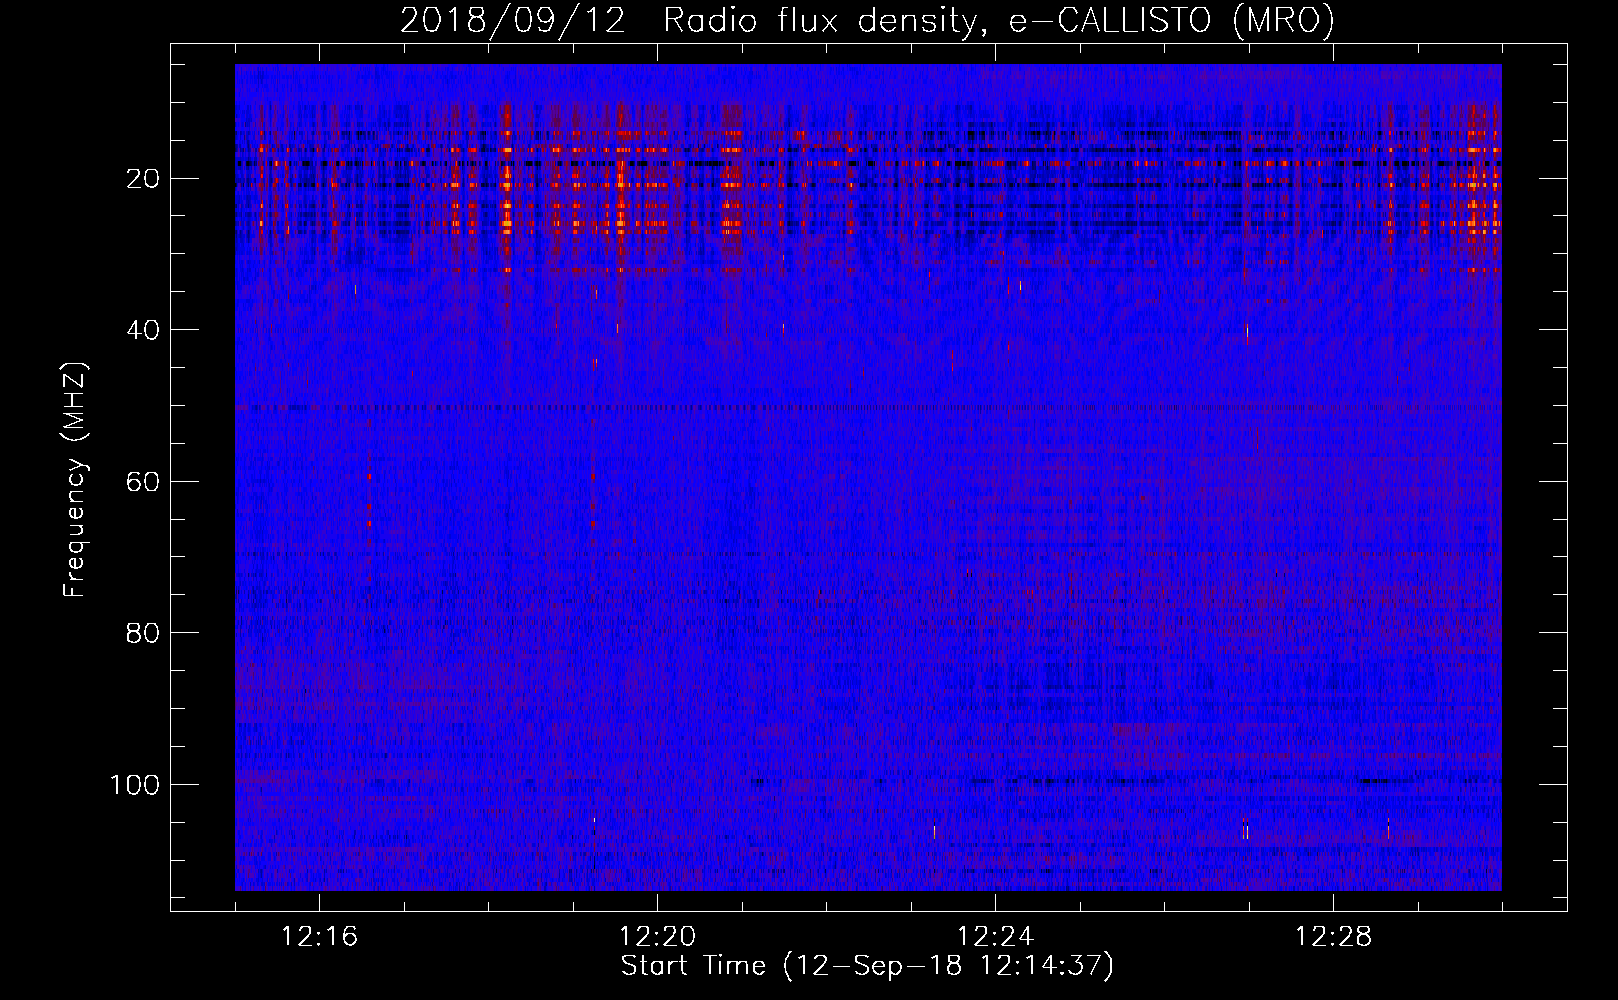
Task: Select the 100 MHz frequency tick label
Action: [135, 785]
